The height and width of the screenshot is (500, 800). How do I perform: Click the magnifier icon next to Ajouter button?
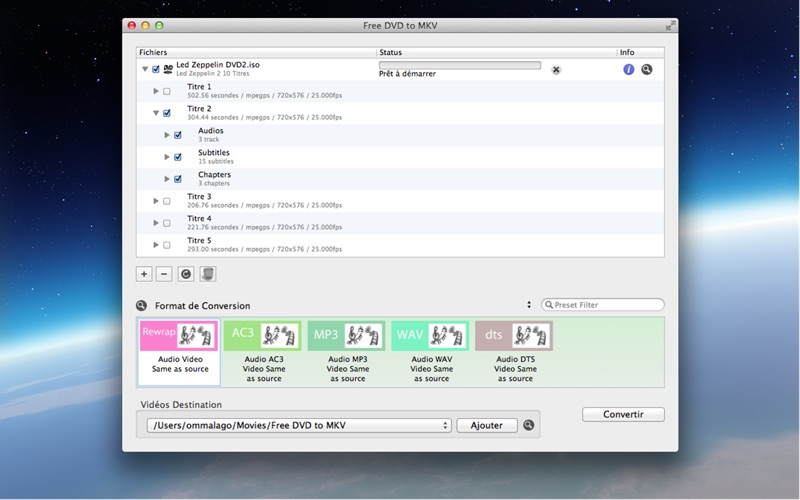click(x=529, y=424)
